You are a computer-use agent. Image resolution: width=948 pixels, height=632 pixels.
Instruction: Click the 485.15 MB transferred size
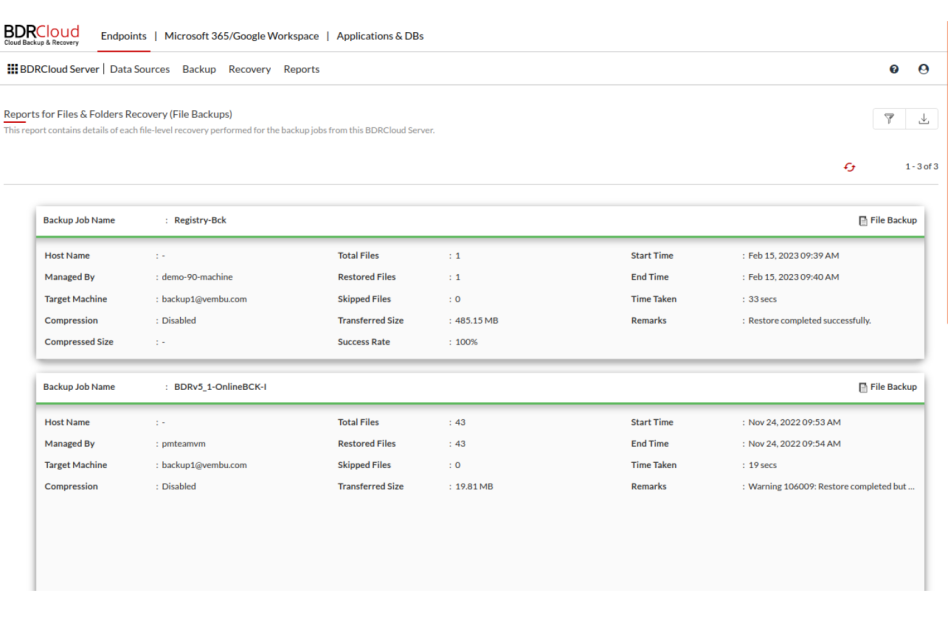(x=476, y=321)
